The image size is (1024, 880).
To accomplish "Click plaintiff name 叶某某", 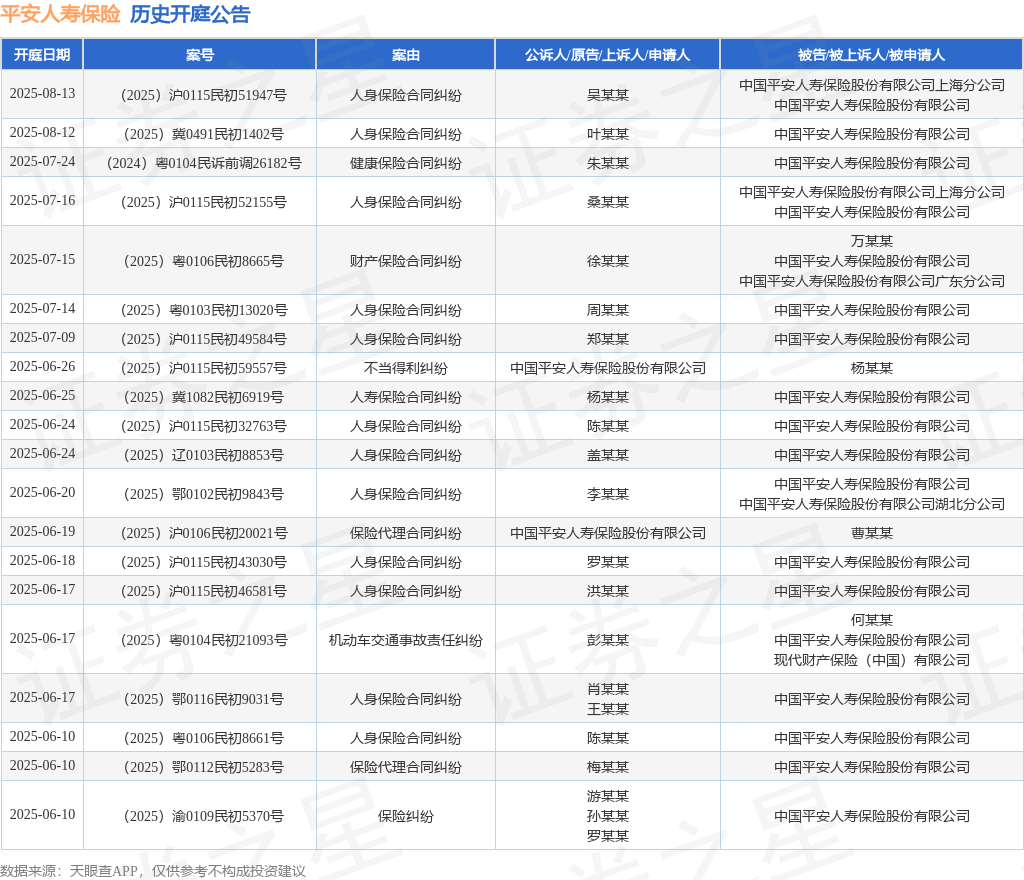I will 607,134.
